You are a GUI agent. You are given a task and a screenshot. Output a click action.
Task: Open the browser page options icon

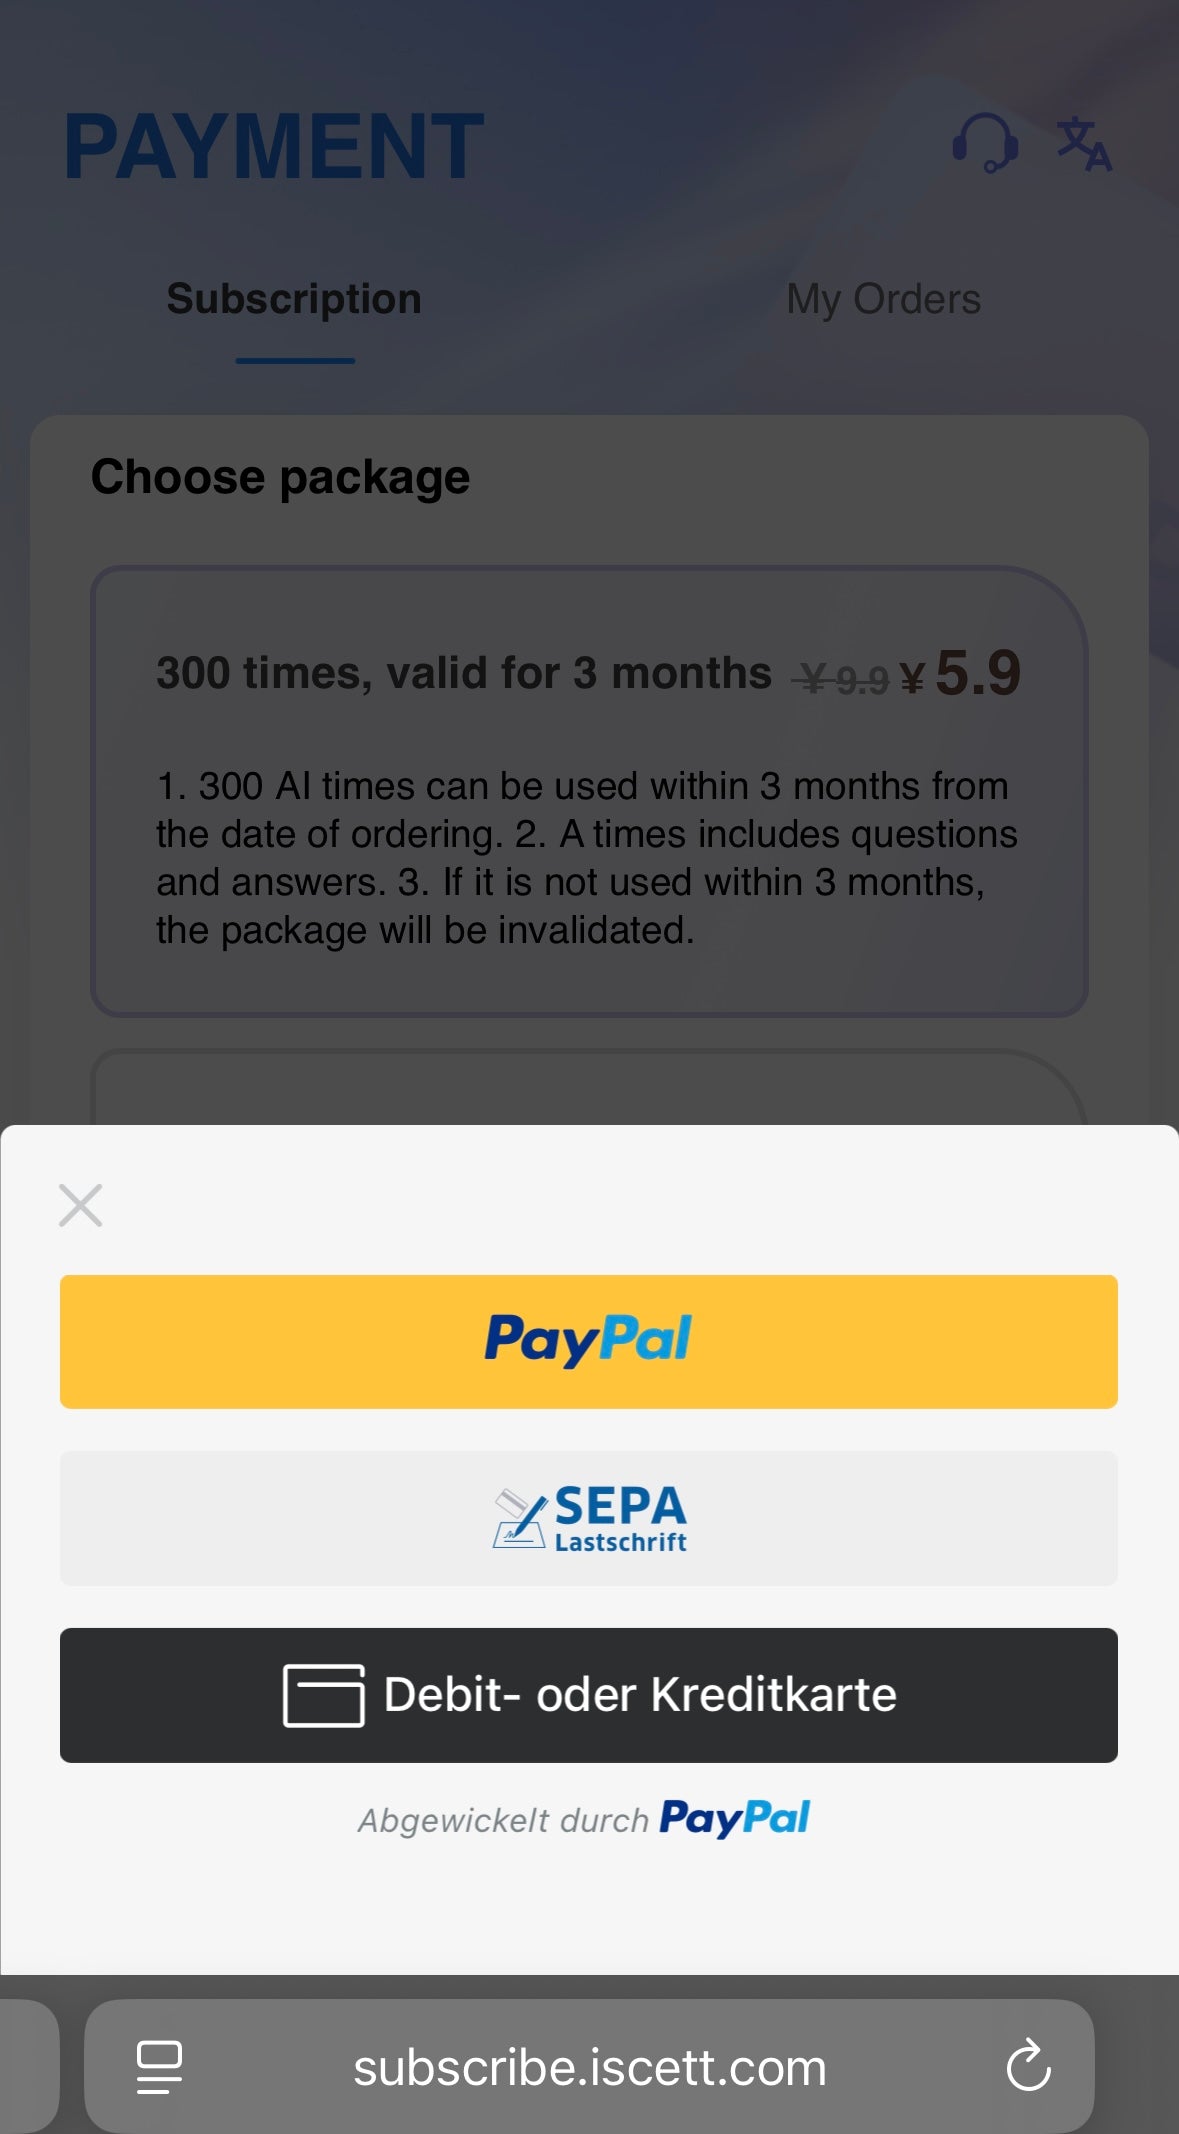[x=159, y=2066]
